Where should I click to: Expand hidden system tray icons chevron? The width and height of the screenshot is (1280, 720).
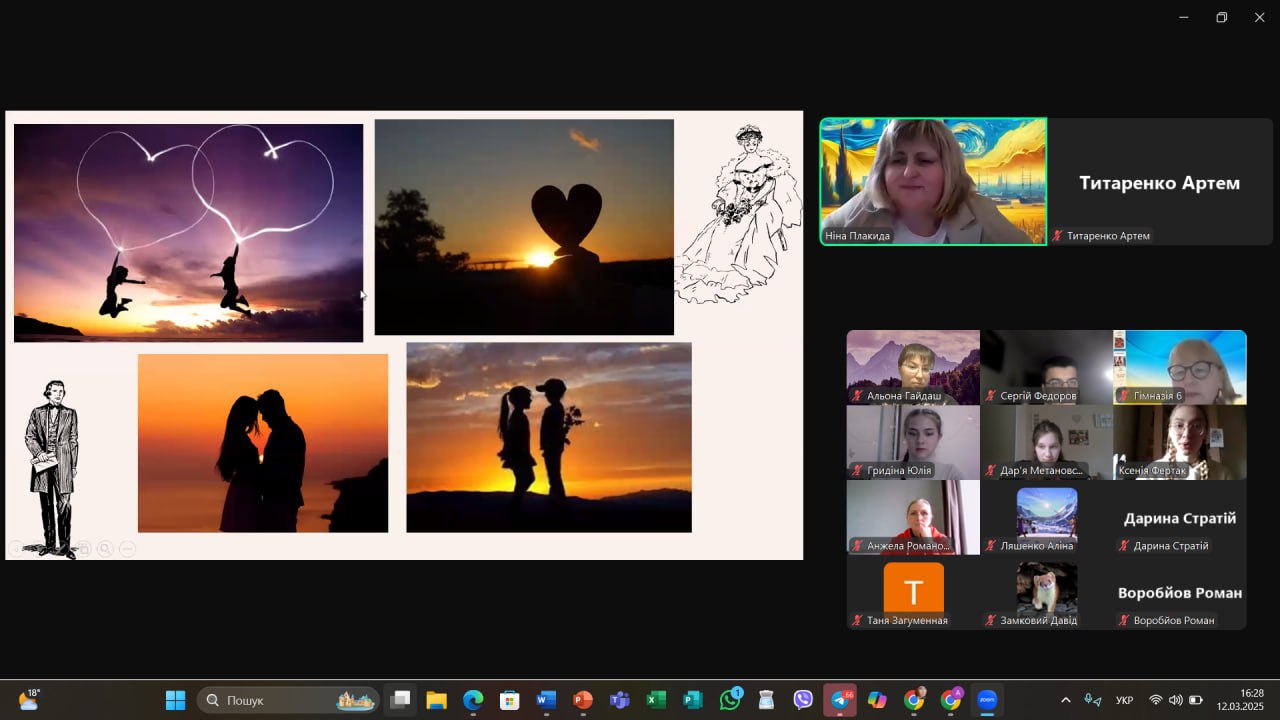[x=1065, y=700]
